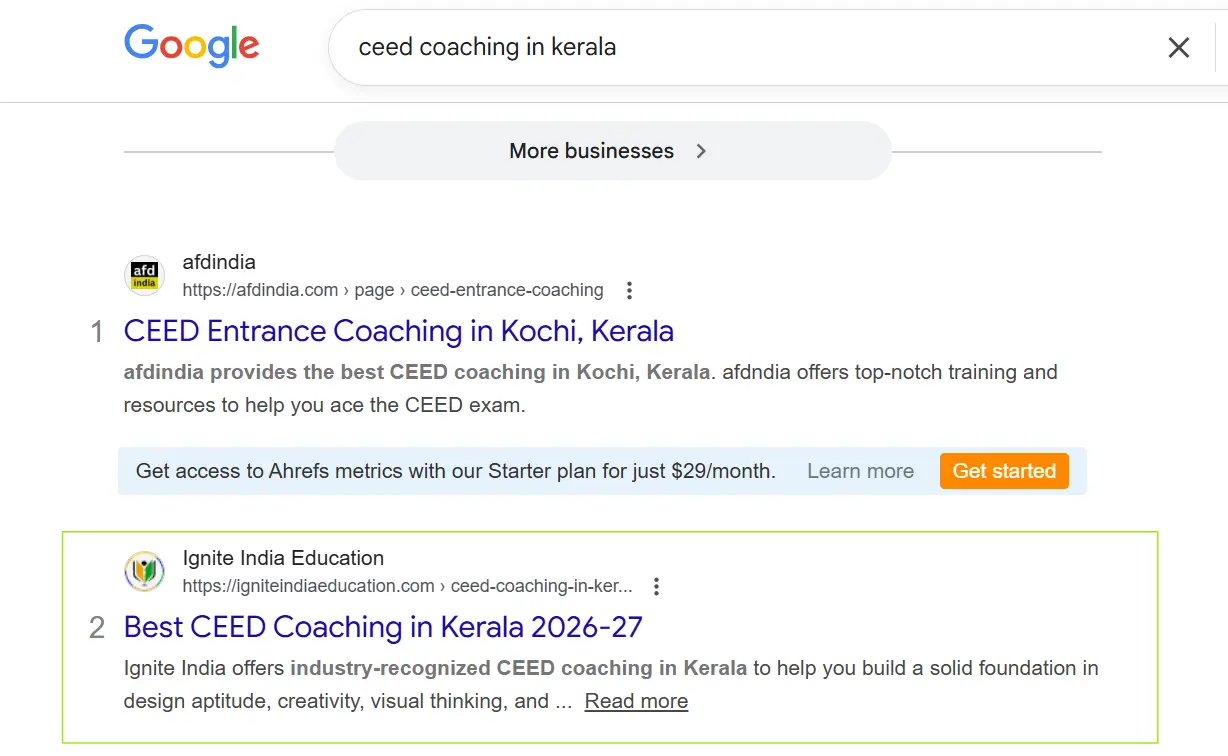Open three-dot menu for afdindia result
Screen dimensions: 1228x756
pyautogui.click(x=629, y=291)
